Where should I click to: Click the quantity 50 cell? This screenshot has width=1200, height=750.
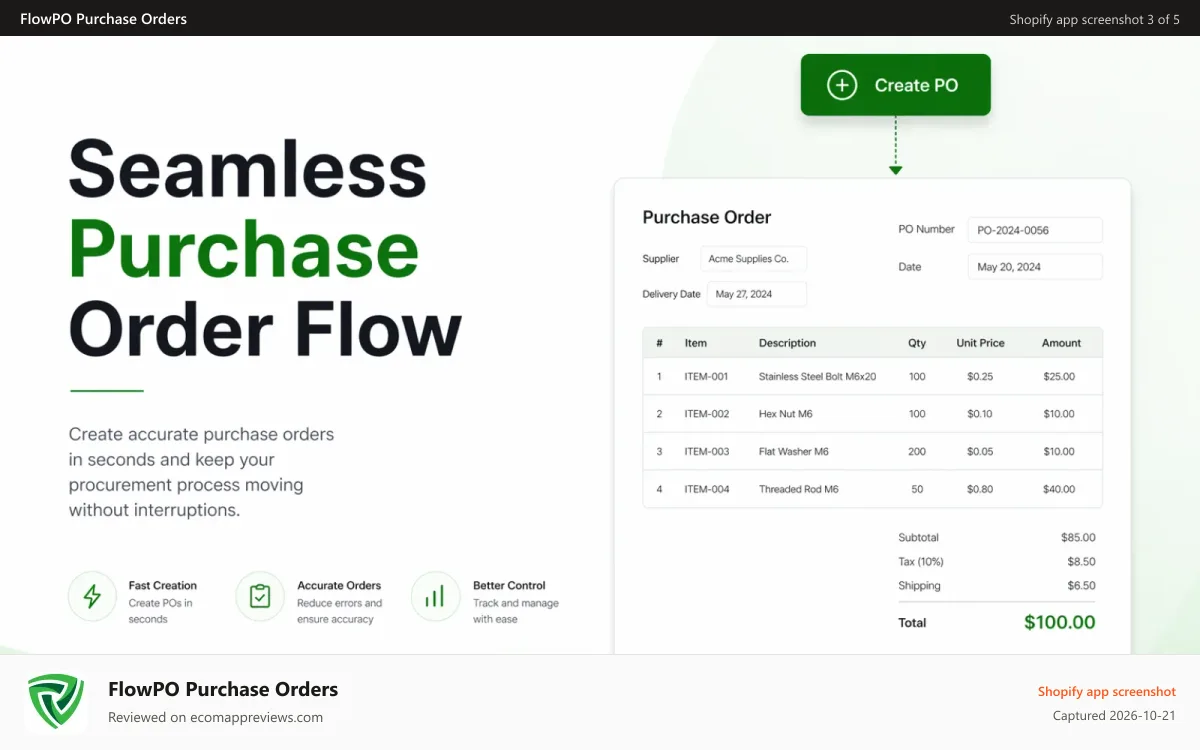[917, 490]
